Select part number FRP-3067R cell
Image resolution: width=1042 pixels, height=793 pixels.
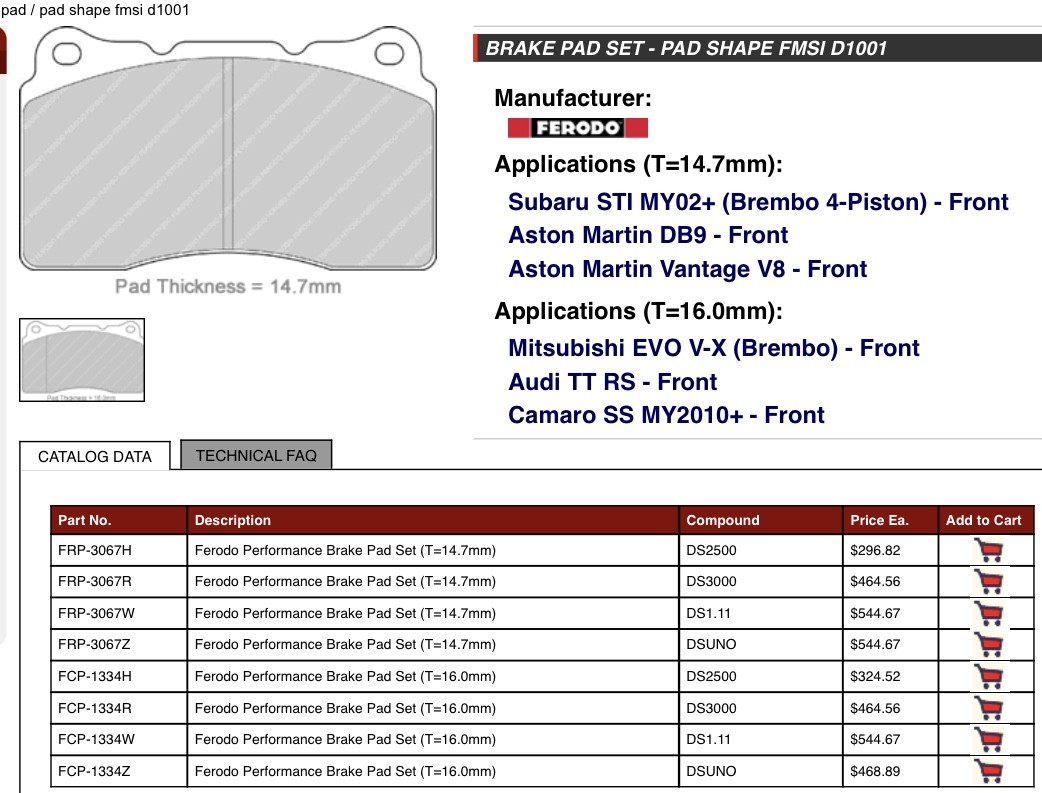[x=119, y=582]
